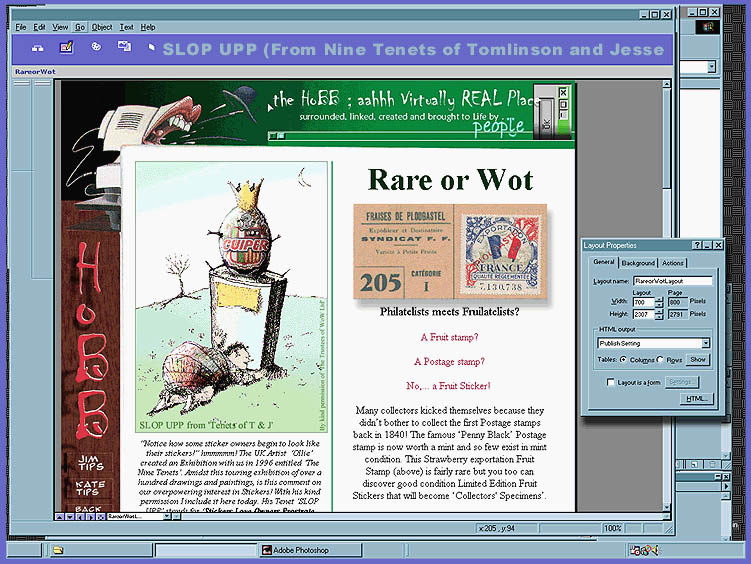The width and height of the screenshot is (751, 564).
Task: Click the system tray icons cluster
Action: 644,550
